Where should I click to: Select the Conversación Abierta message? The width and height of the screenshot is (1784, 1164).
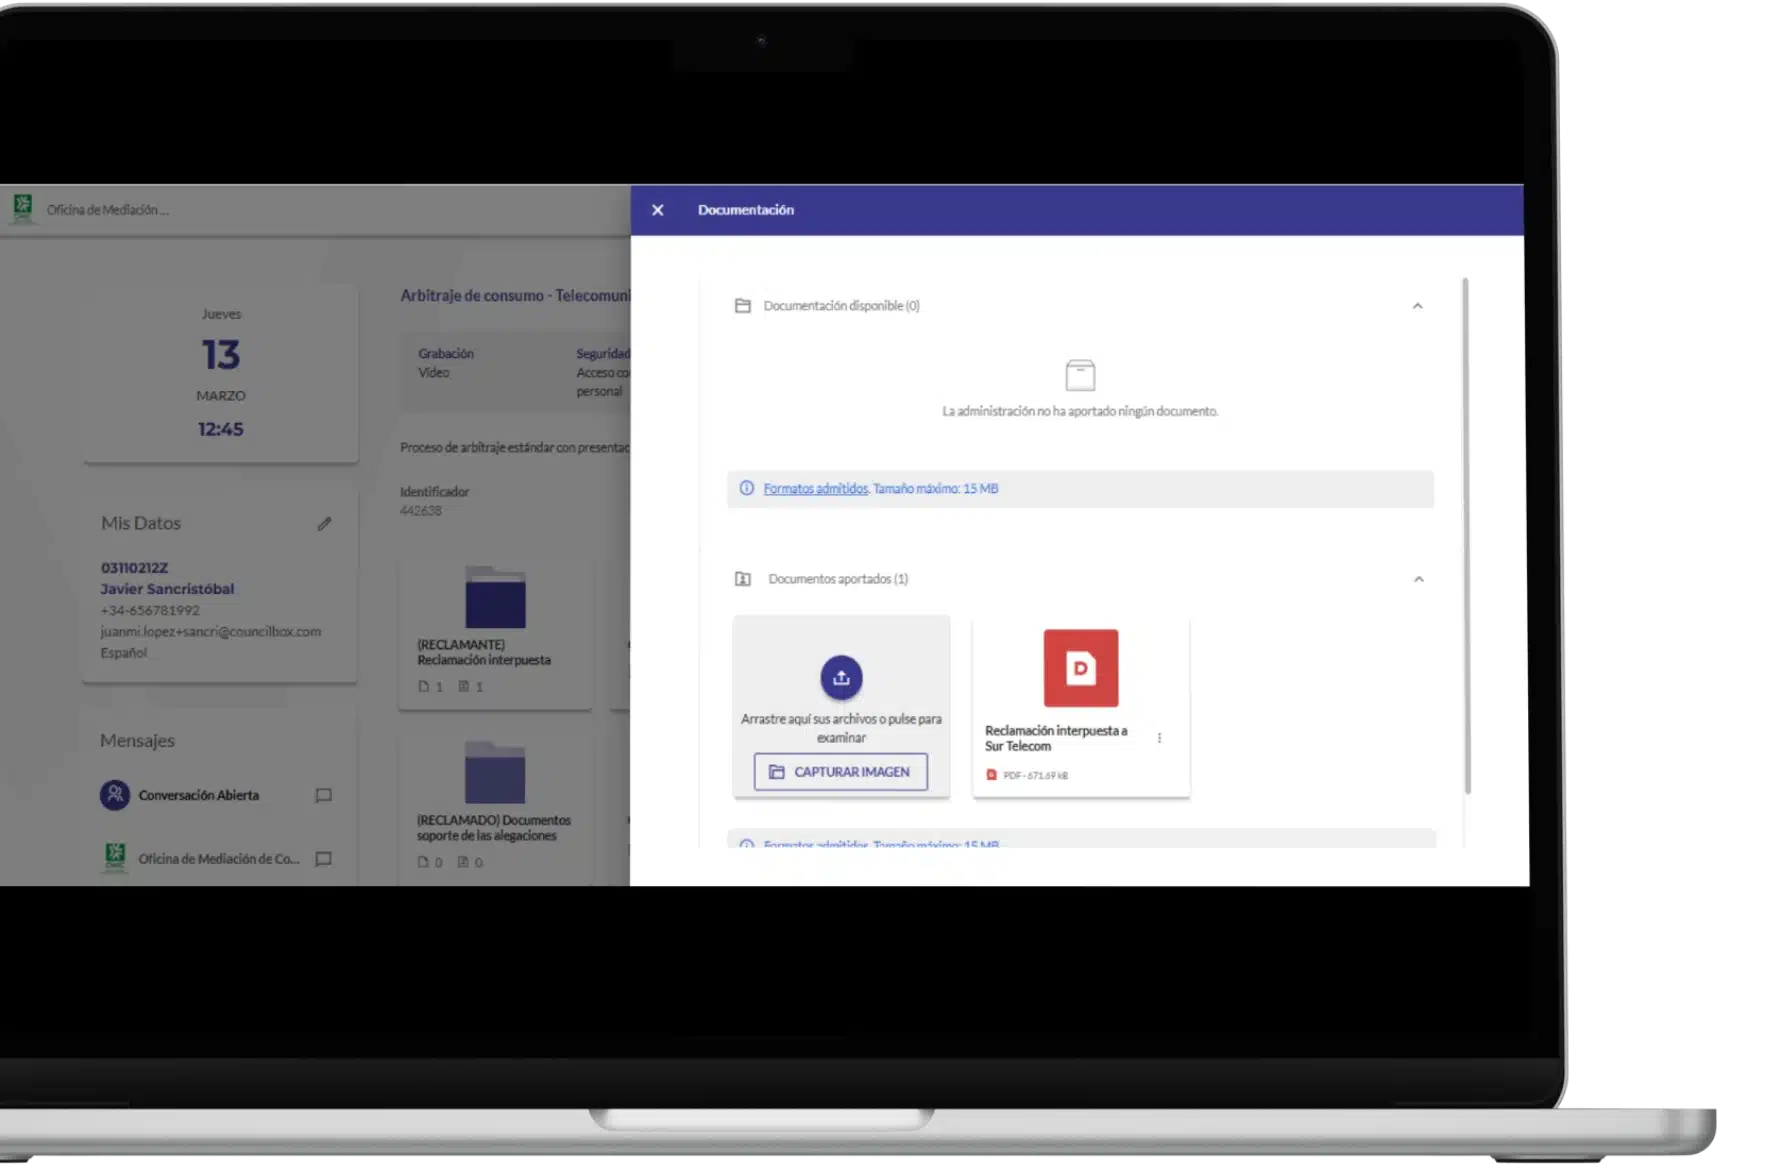point(198,796)
